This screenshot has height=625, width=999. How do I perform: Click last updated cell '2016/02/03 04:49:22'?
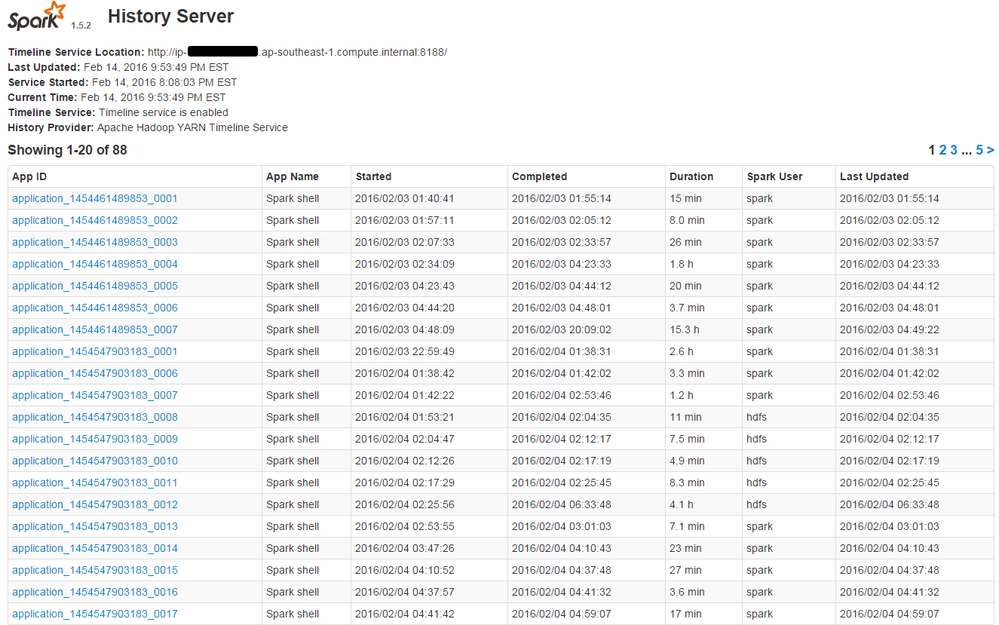[889, 329]
